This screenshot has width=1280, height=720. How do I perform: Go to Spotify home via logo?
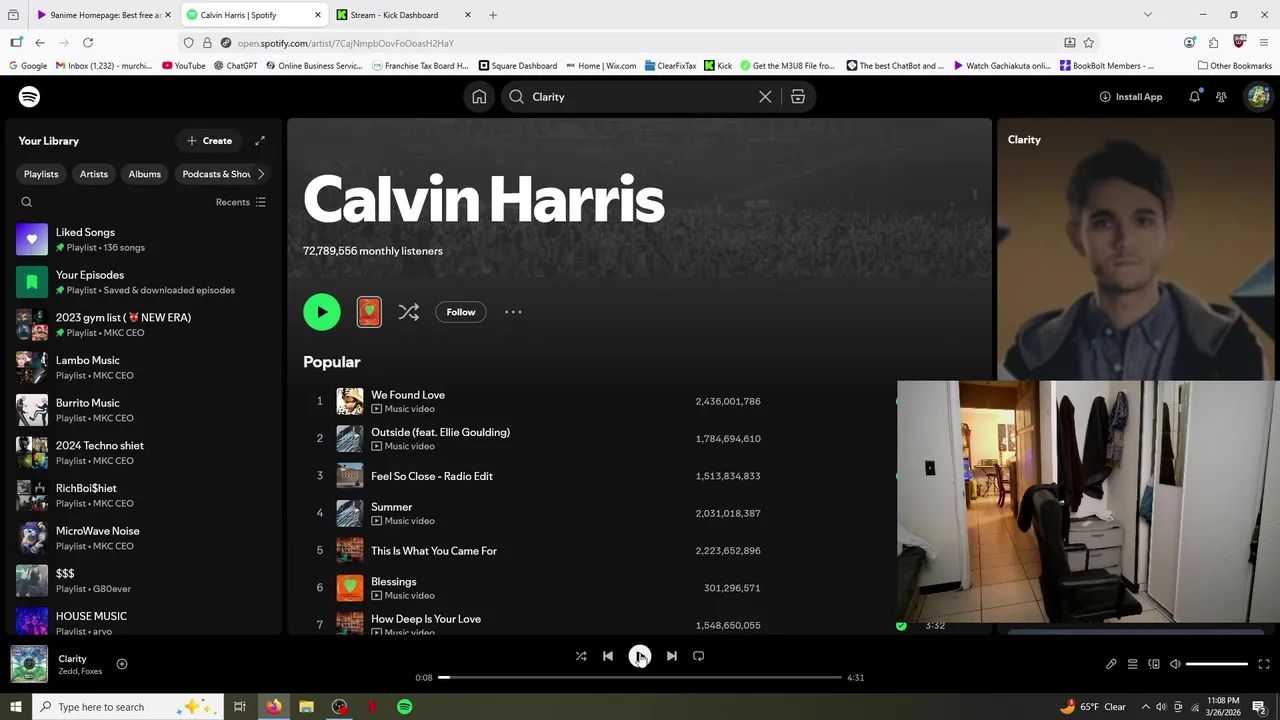(29, 97)
